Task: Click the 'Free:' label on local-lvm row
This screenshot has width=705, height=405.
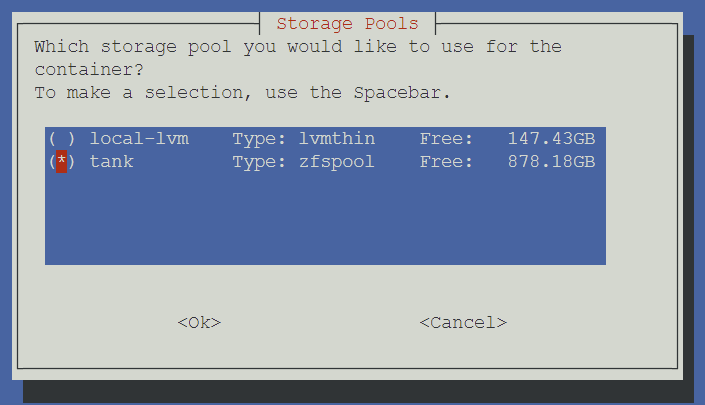Action: pyautogui.click(x=446, y=139)
